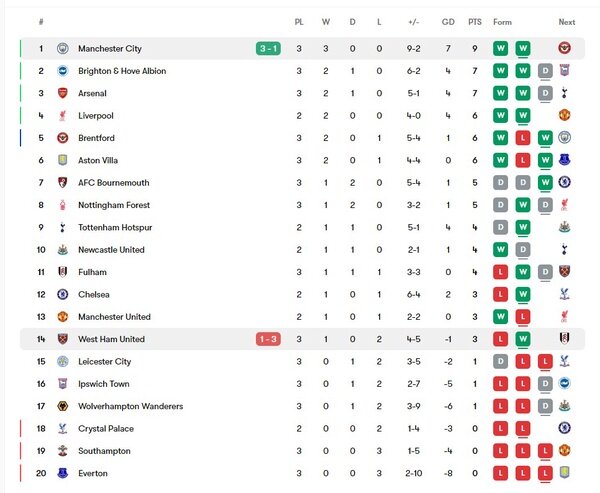
Task: Open Manchester City's next opponent crest
Action: [566, 48]
